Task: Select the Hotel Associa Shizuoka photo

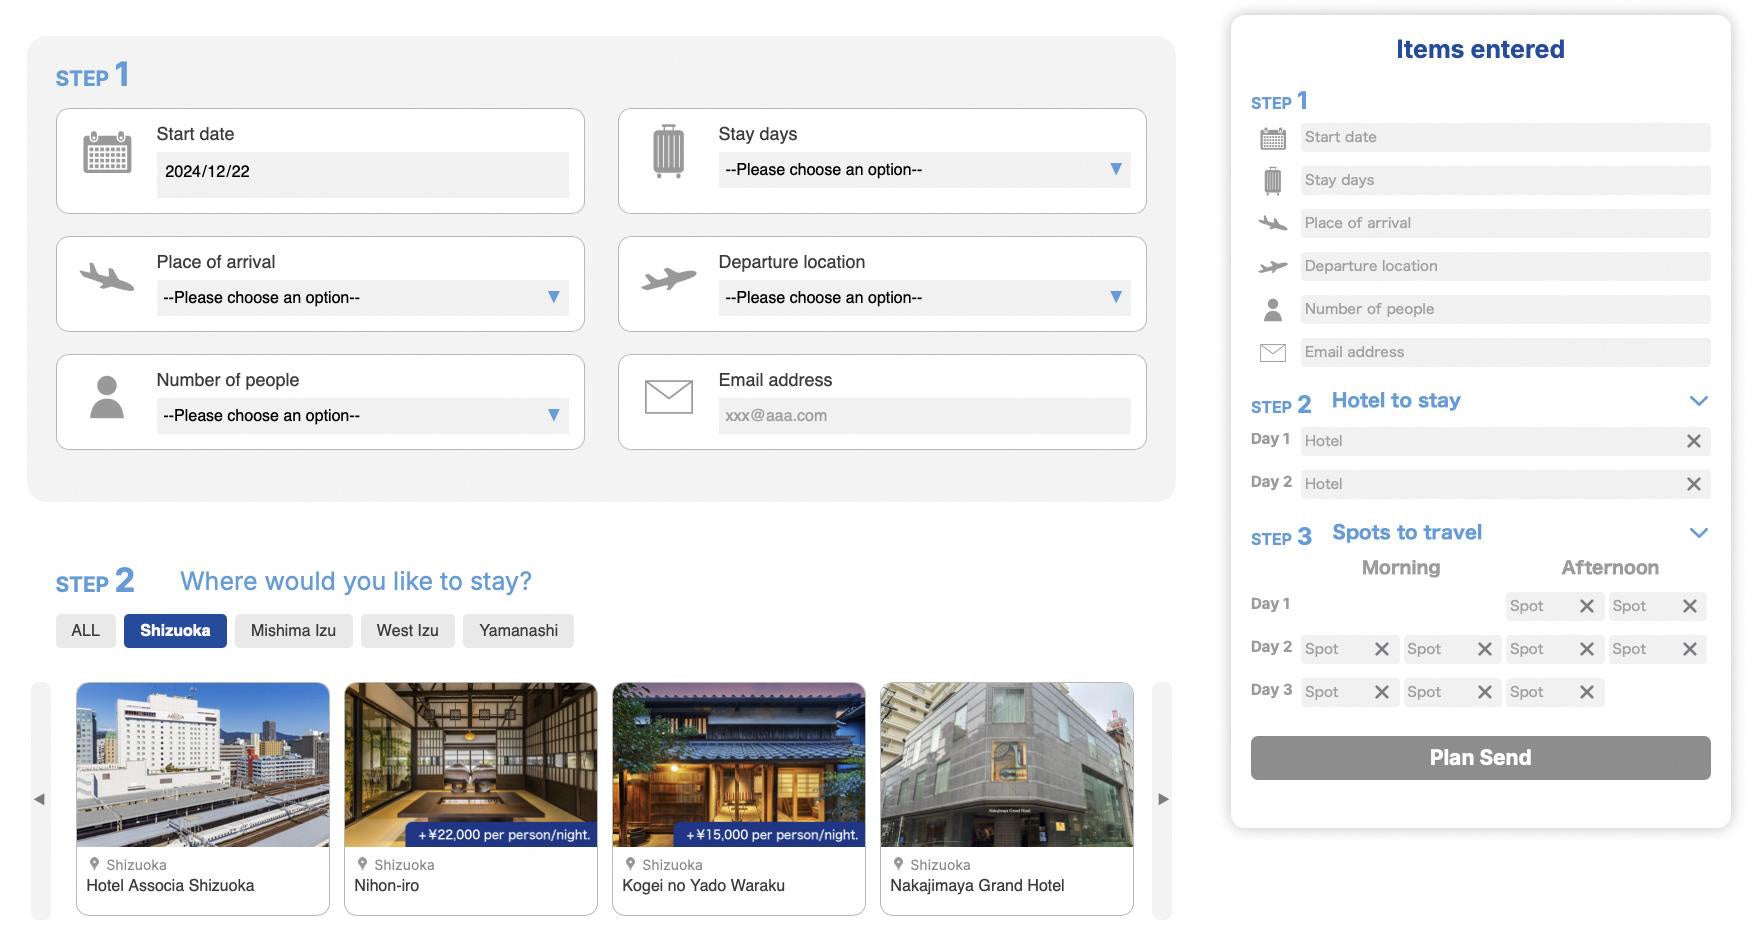Action: (x=203, y=765)
